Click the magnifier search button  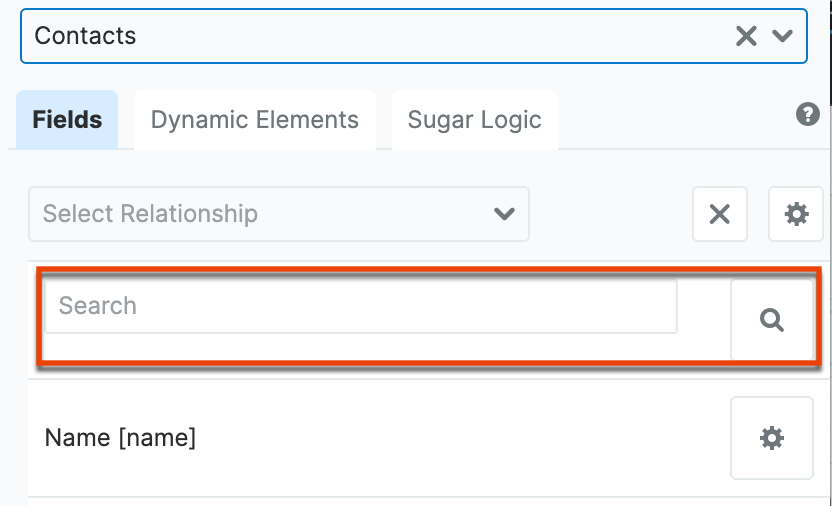tap(771, 320)
